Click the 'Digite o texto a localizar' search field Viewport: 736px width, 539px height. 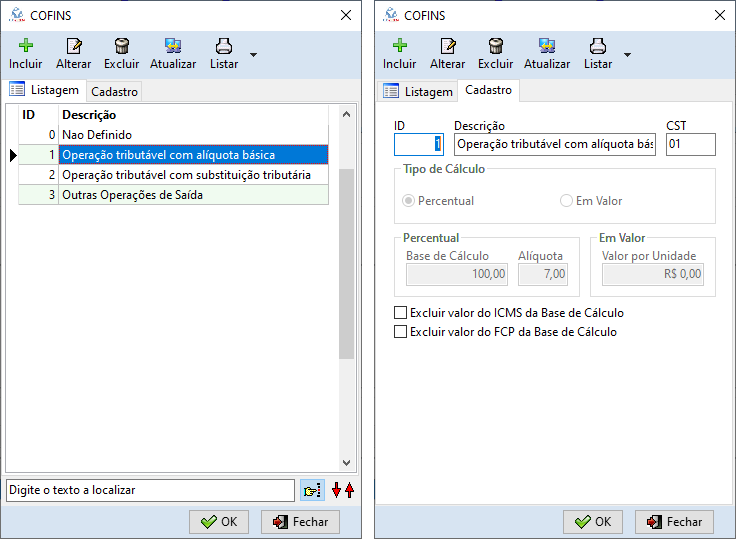click(x=150, y=490)
